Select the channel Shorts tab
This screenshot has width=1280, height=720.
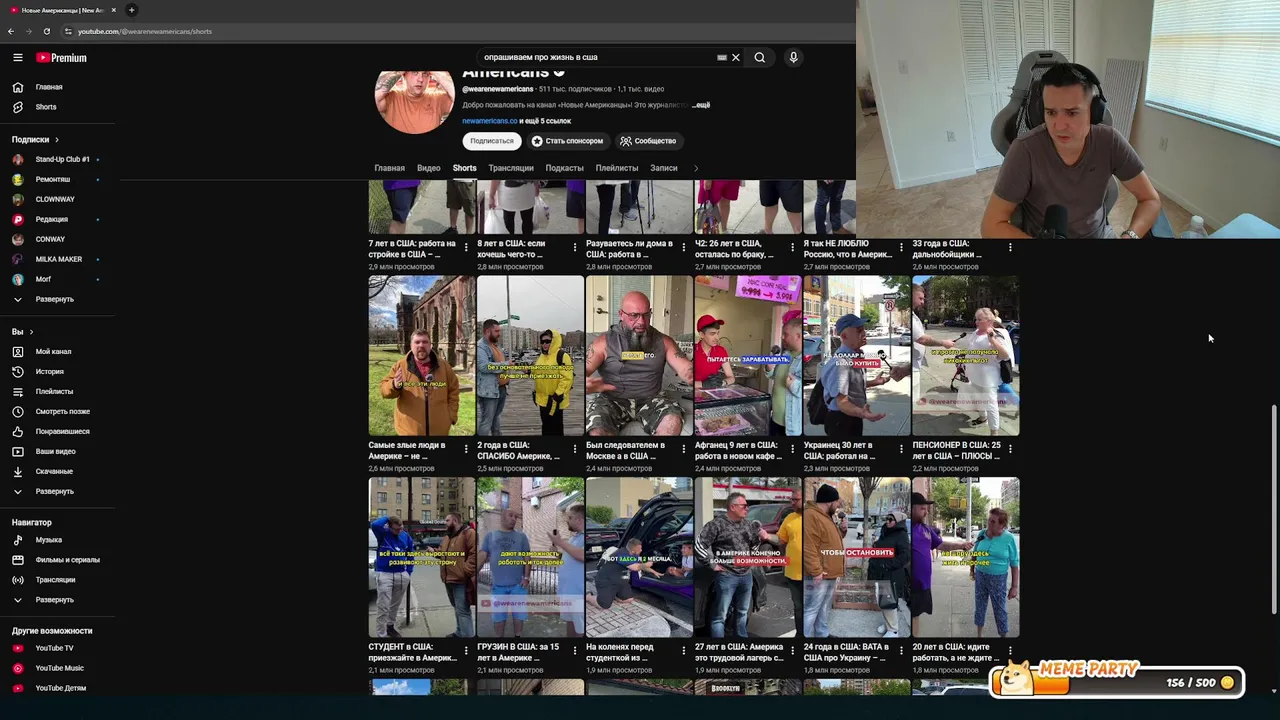[465, 168]
